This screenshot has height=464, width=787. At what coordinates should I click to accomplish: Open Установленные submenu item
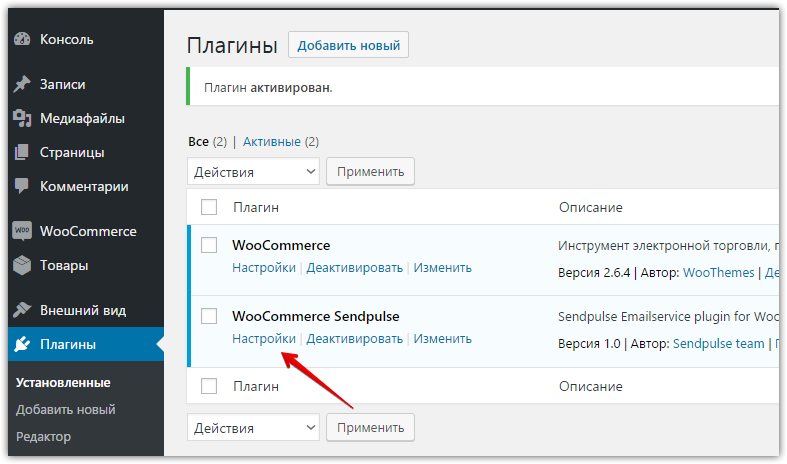pos(63,383)
